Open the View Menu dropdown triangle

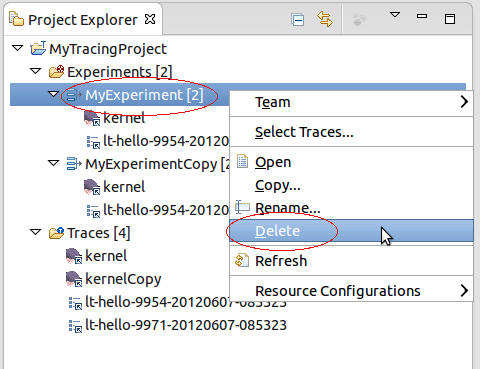[x=395, y=15]
